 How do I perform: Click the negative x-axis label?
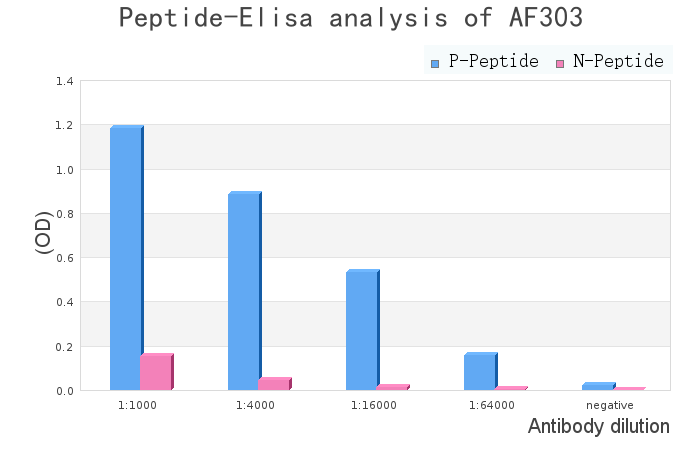(610, 405)
